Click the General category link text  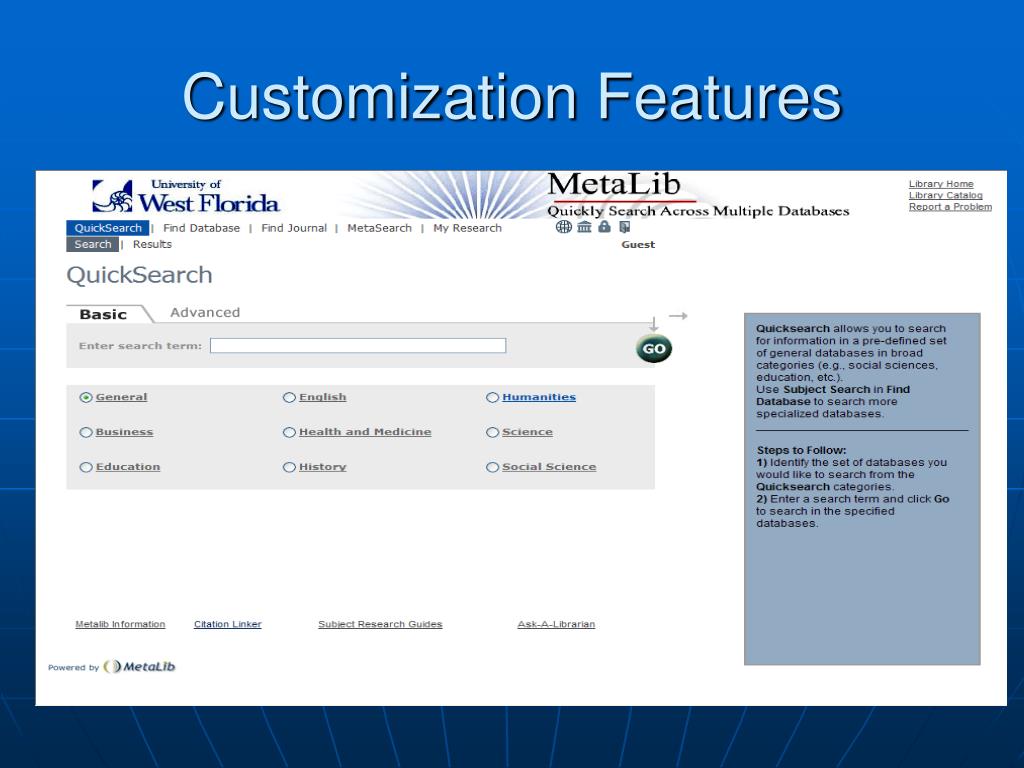121,397
